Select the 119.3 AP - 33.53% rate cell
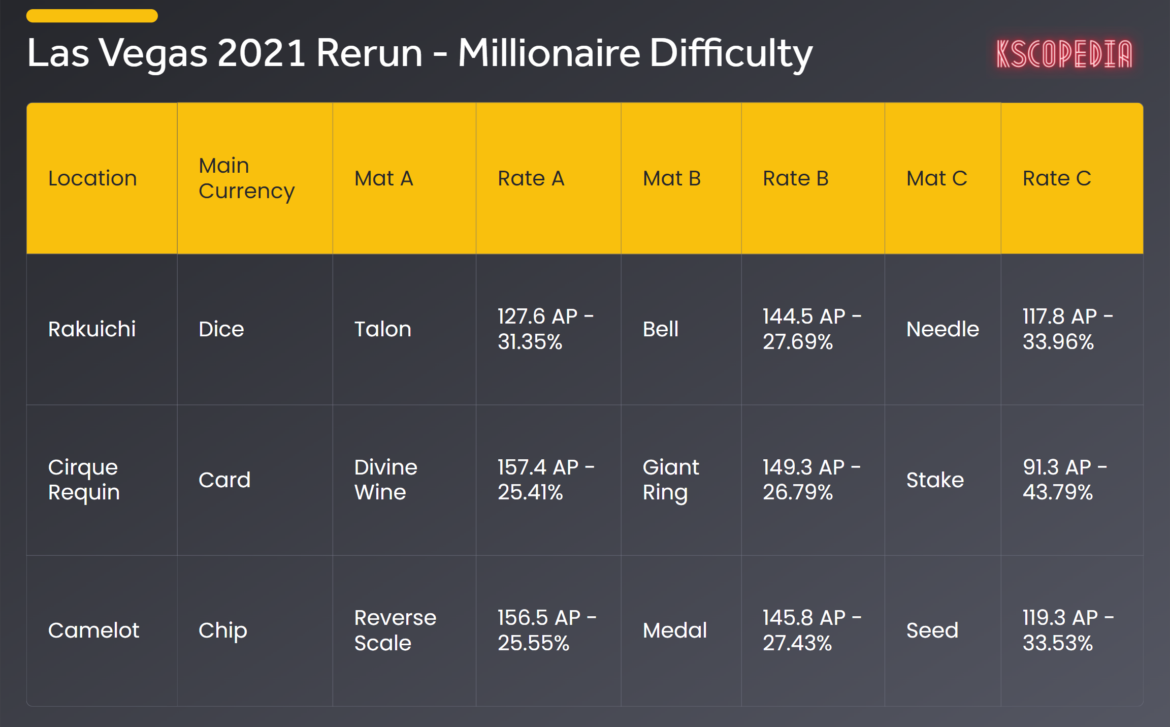The height and width of the screenshot is (727, 1170). 1067,631
